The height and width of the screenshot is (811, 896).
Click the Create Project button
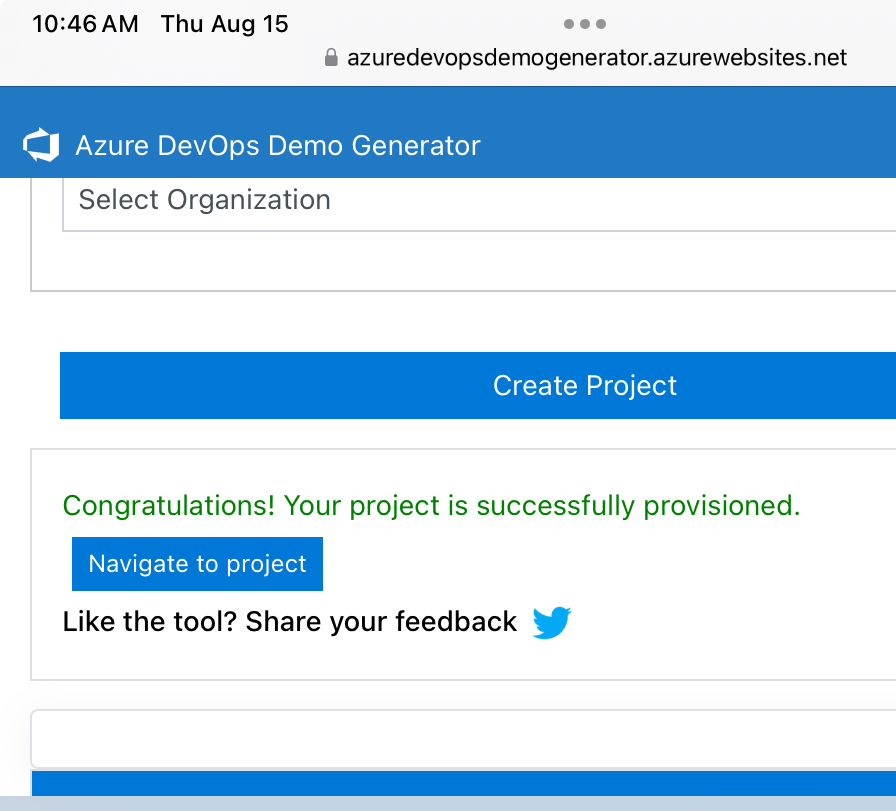[x=478, y=385]
